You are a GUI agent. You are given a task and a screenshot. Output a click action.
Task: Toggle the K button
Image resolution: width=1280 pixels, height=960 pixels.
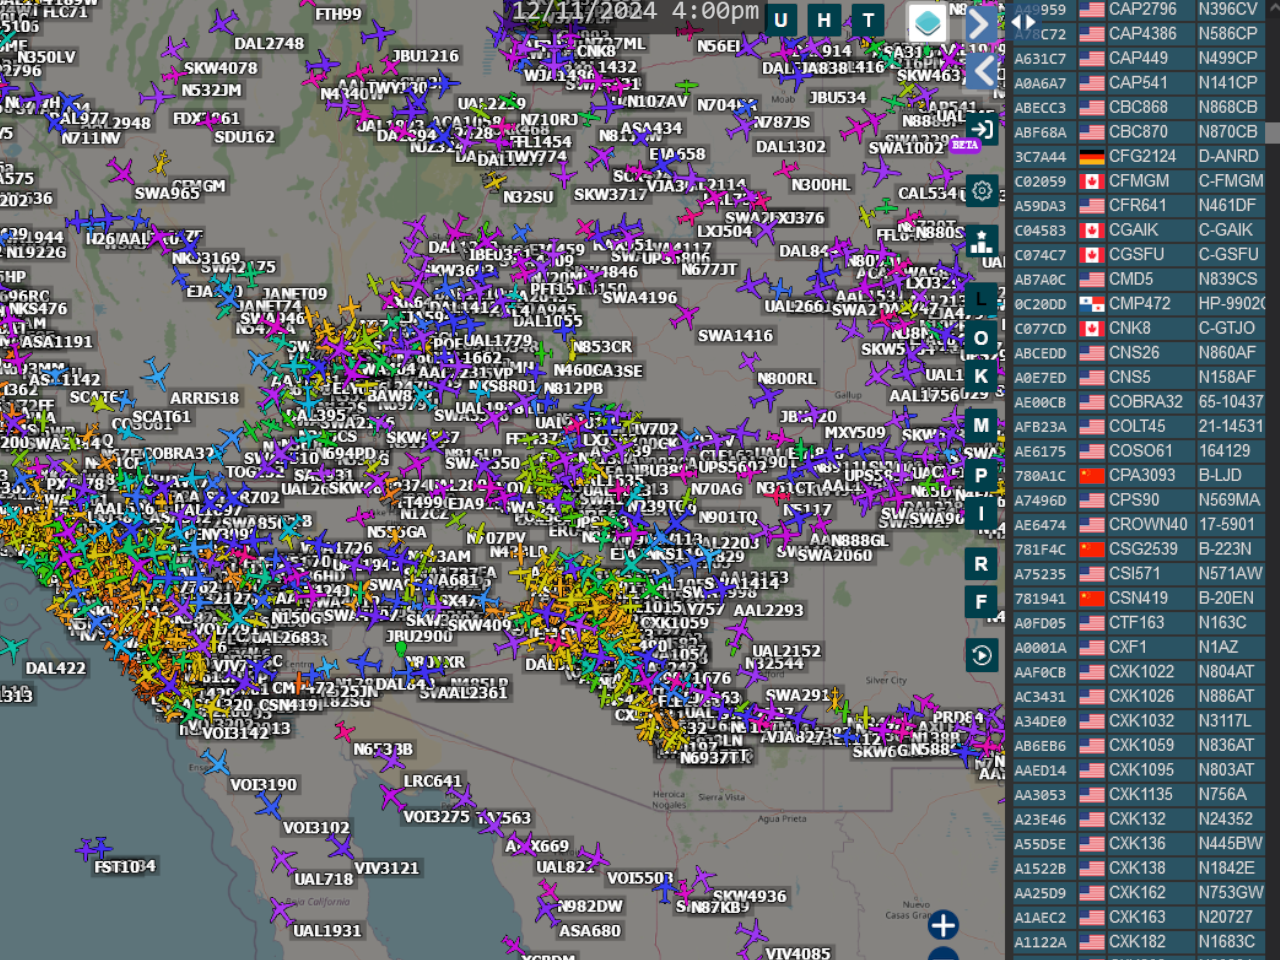(x=981, y=377)
